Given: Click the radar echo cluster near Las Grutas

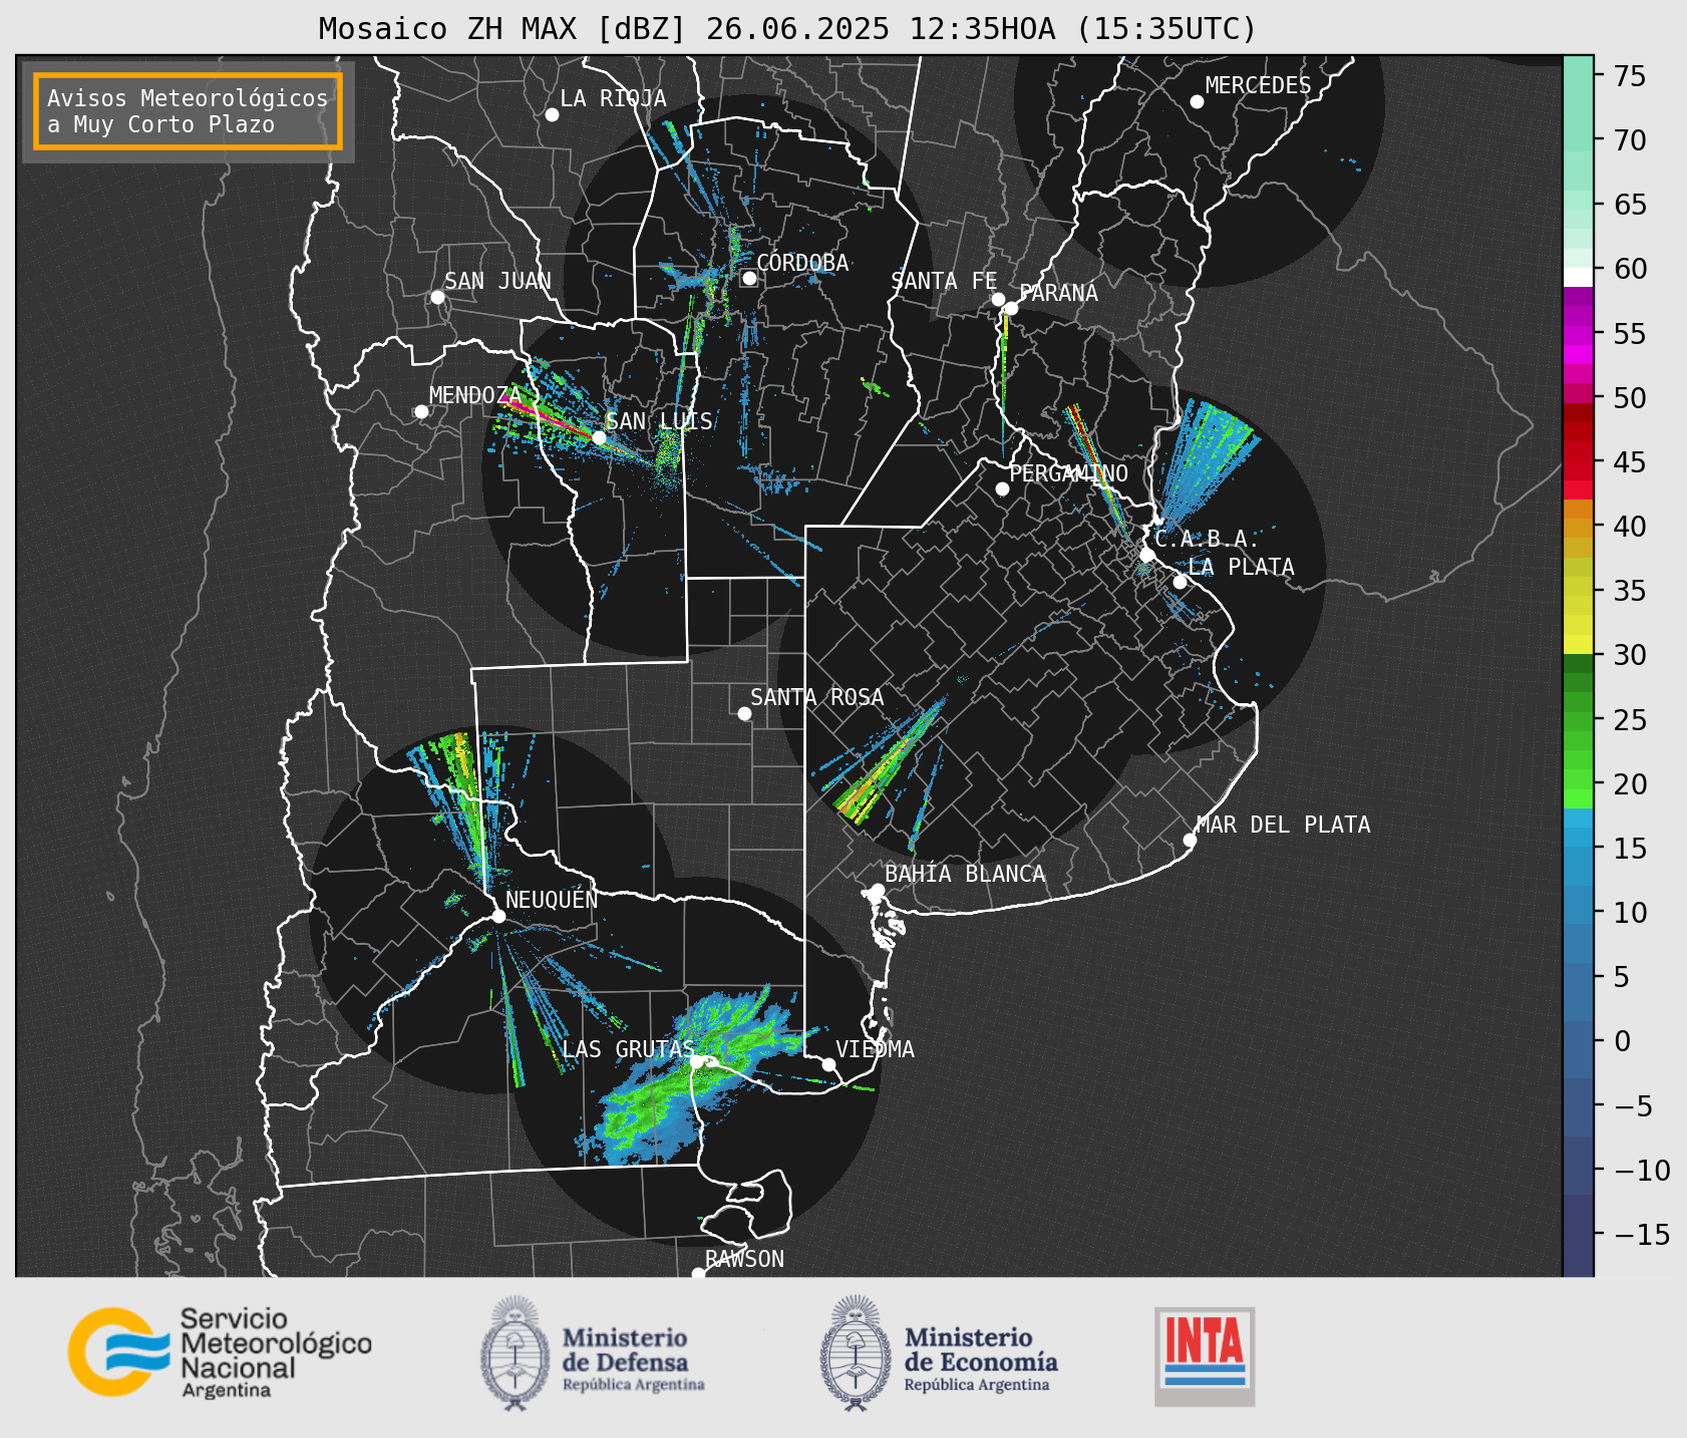Looking at the screenshot, I should click(x=690, y=1078).
